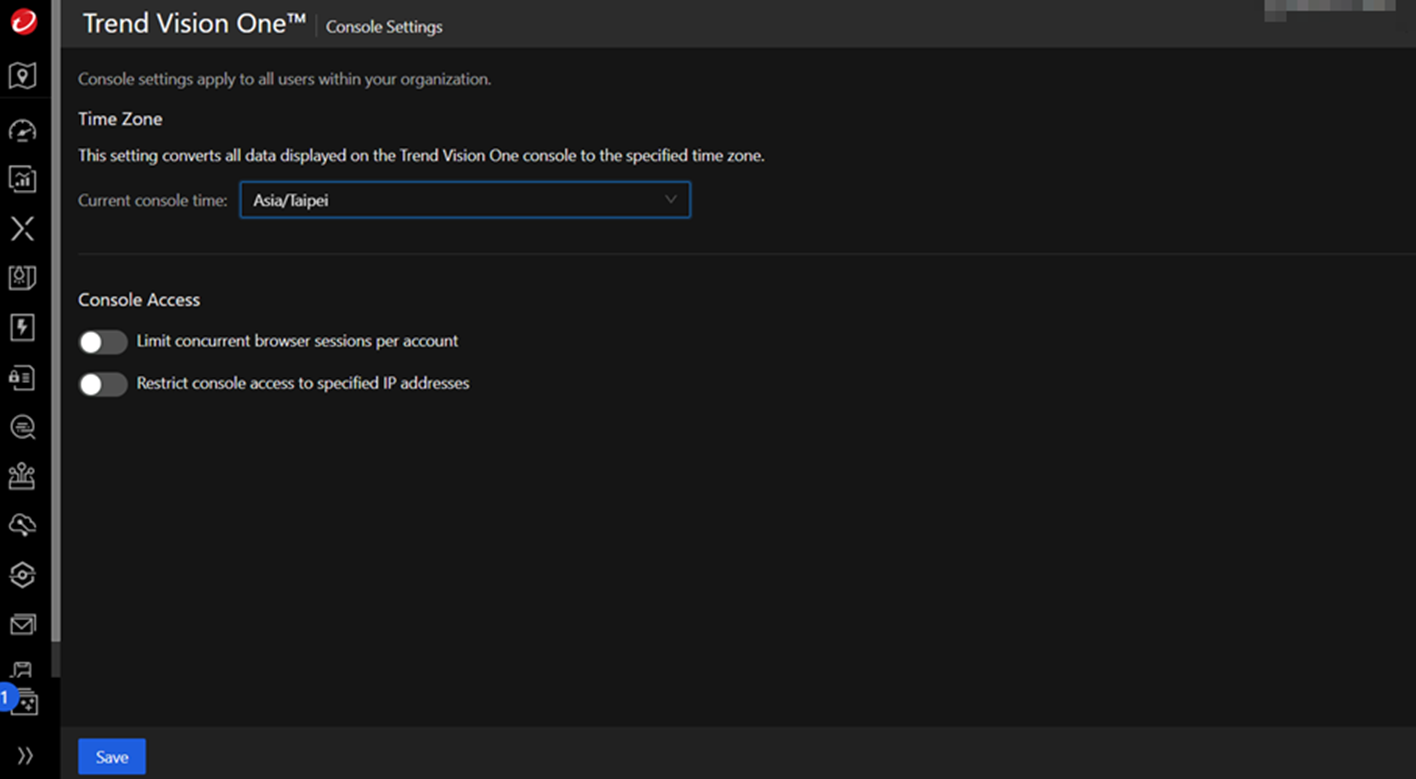The height and width of the screenshot is (779, 1416).
Task: Open the map pin icon in sidebar
Action: point(22,75)
